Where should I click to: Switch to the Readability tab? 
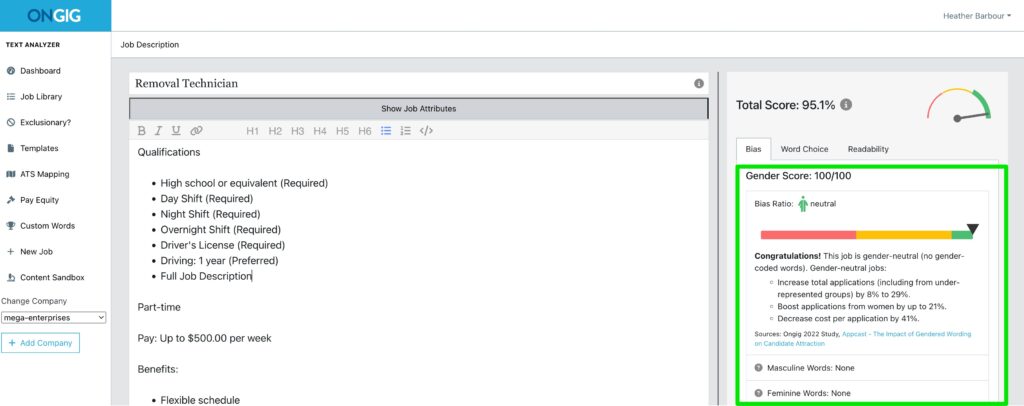868,149
